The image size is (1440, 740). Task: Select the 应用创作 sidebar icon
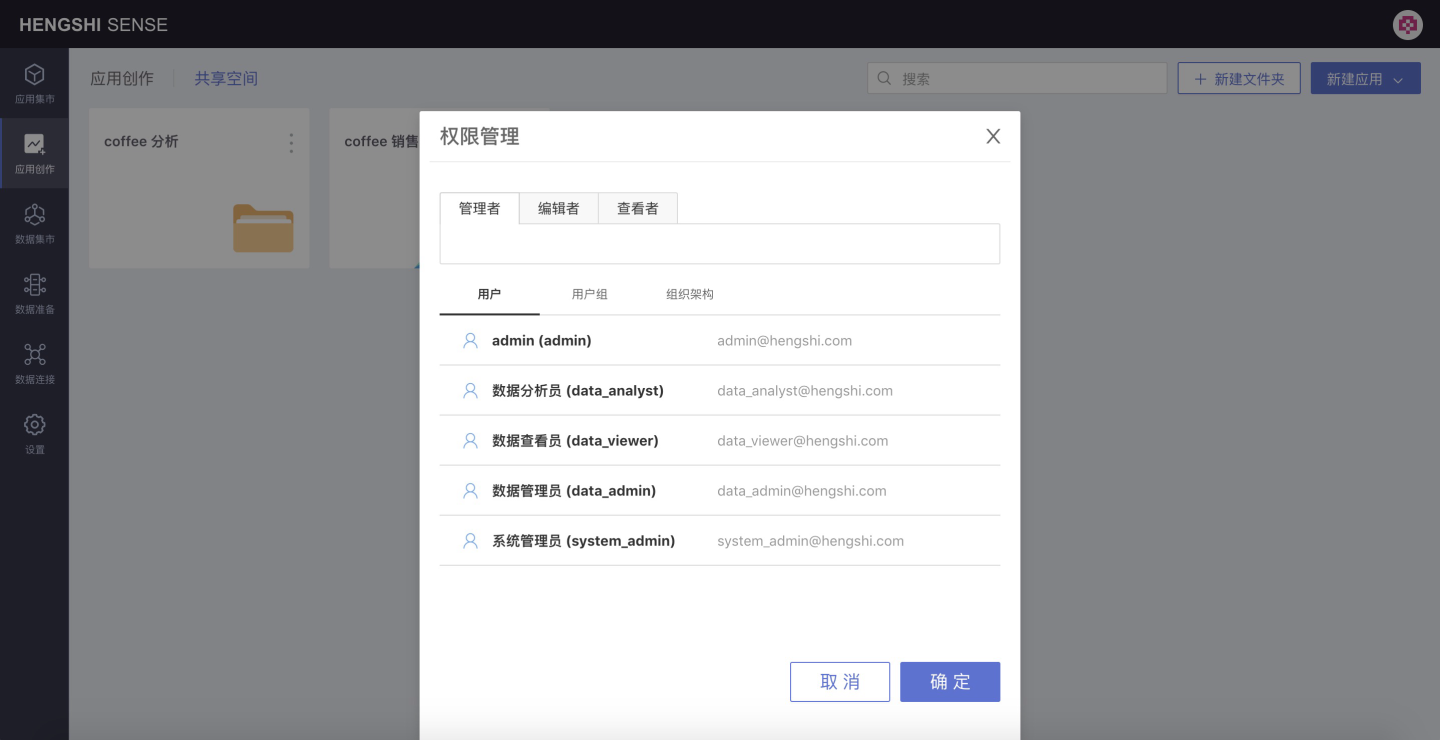coord(34,153)
